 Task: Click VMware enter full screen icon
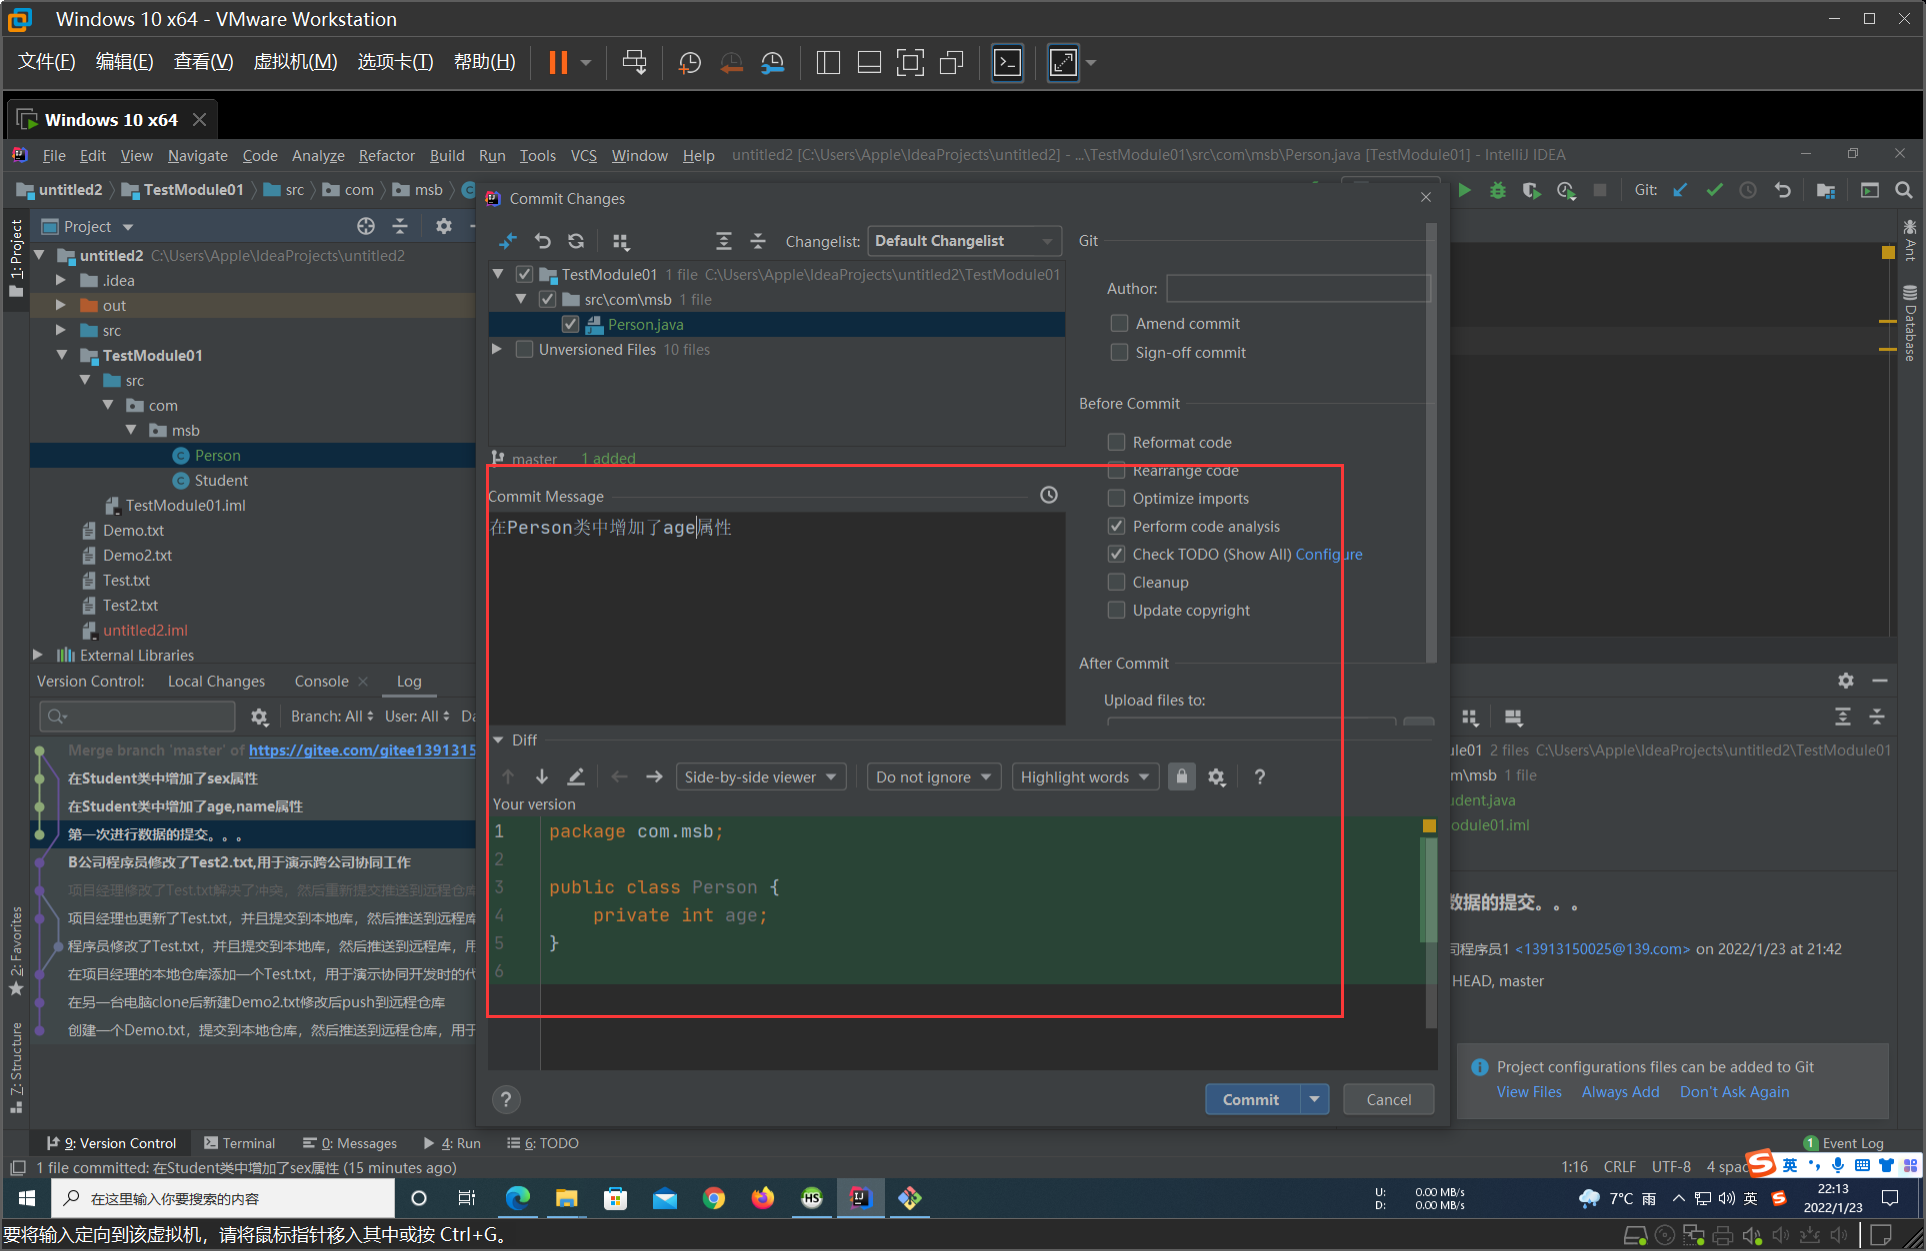click(910, 63)
